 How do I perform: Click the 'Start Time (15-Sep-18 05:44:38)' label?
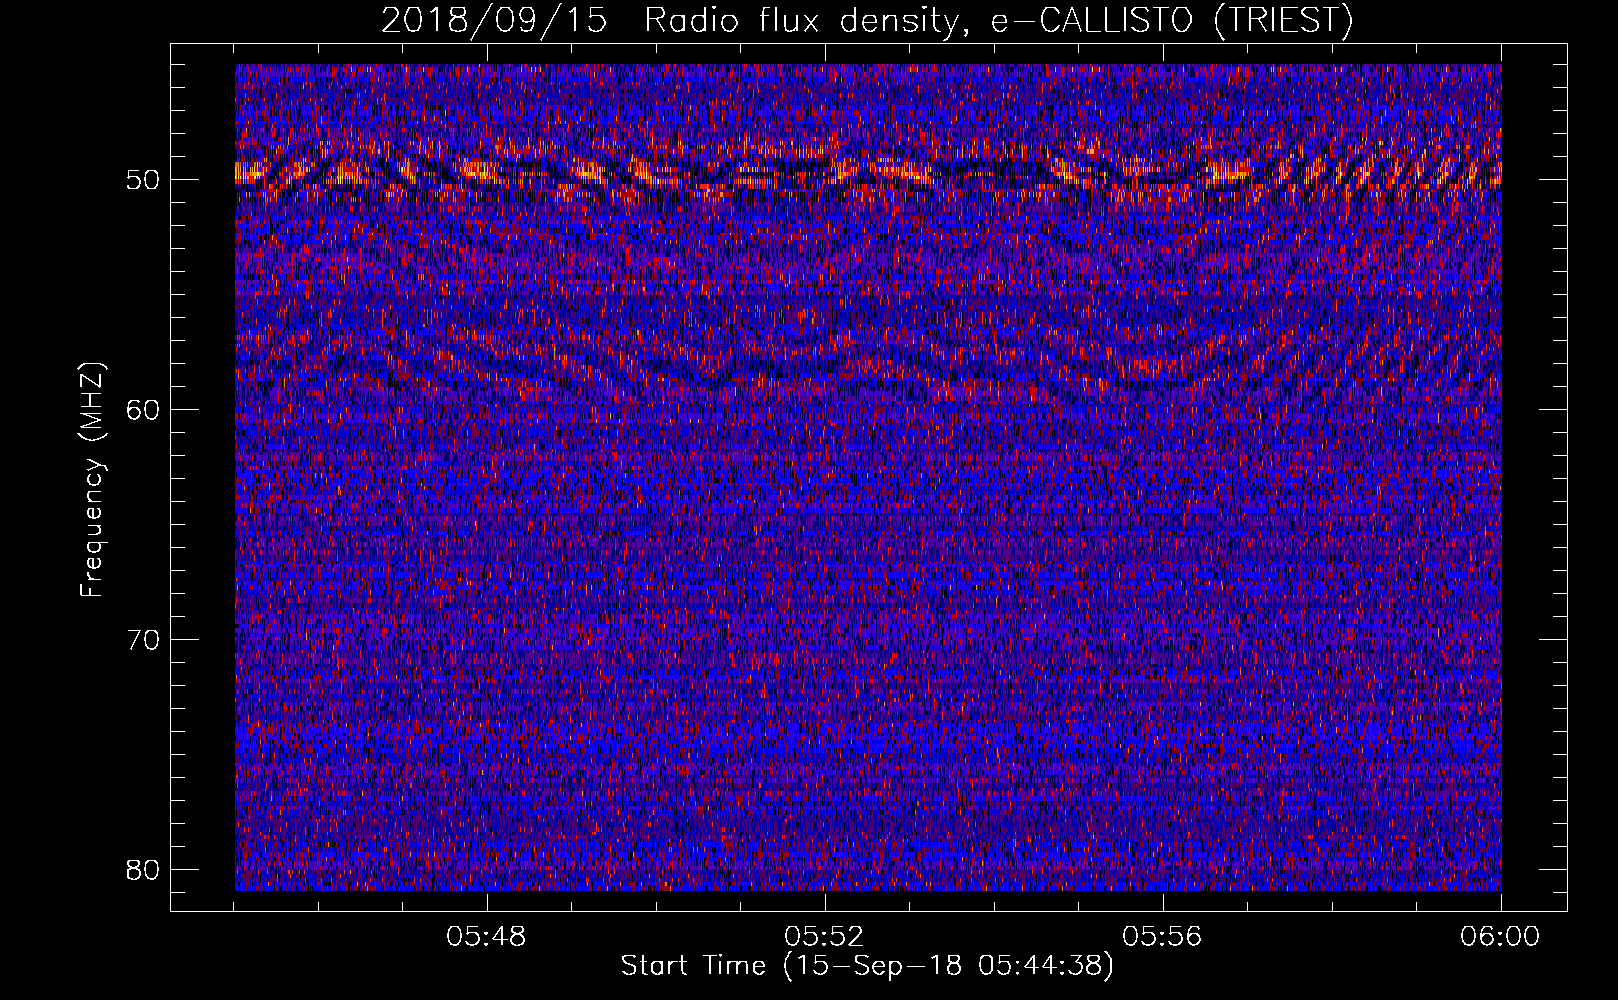[x=867, y=966]
